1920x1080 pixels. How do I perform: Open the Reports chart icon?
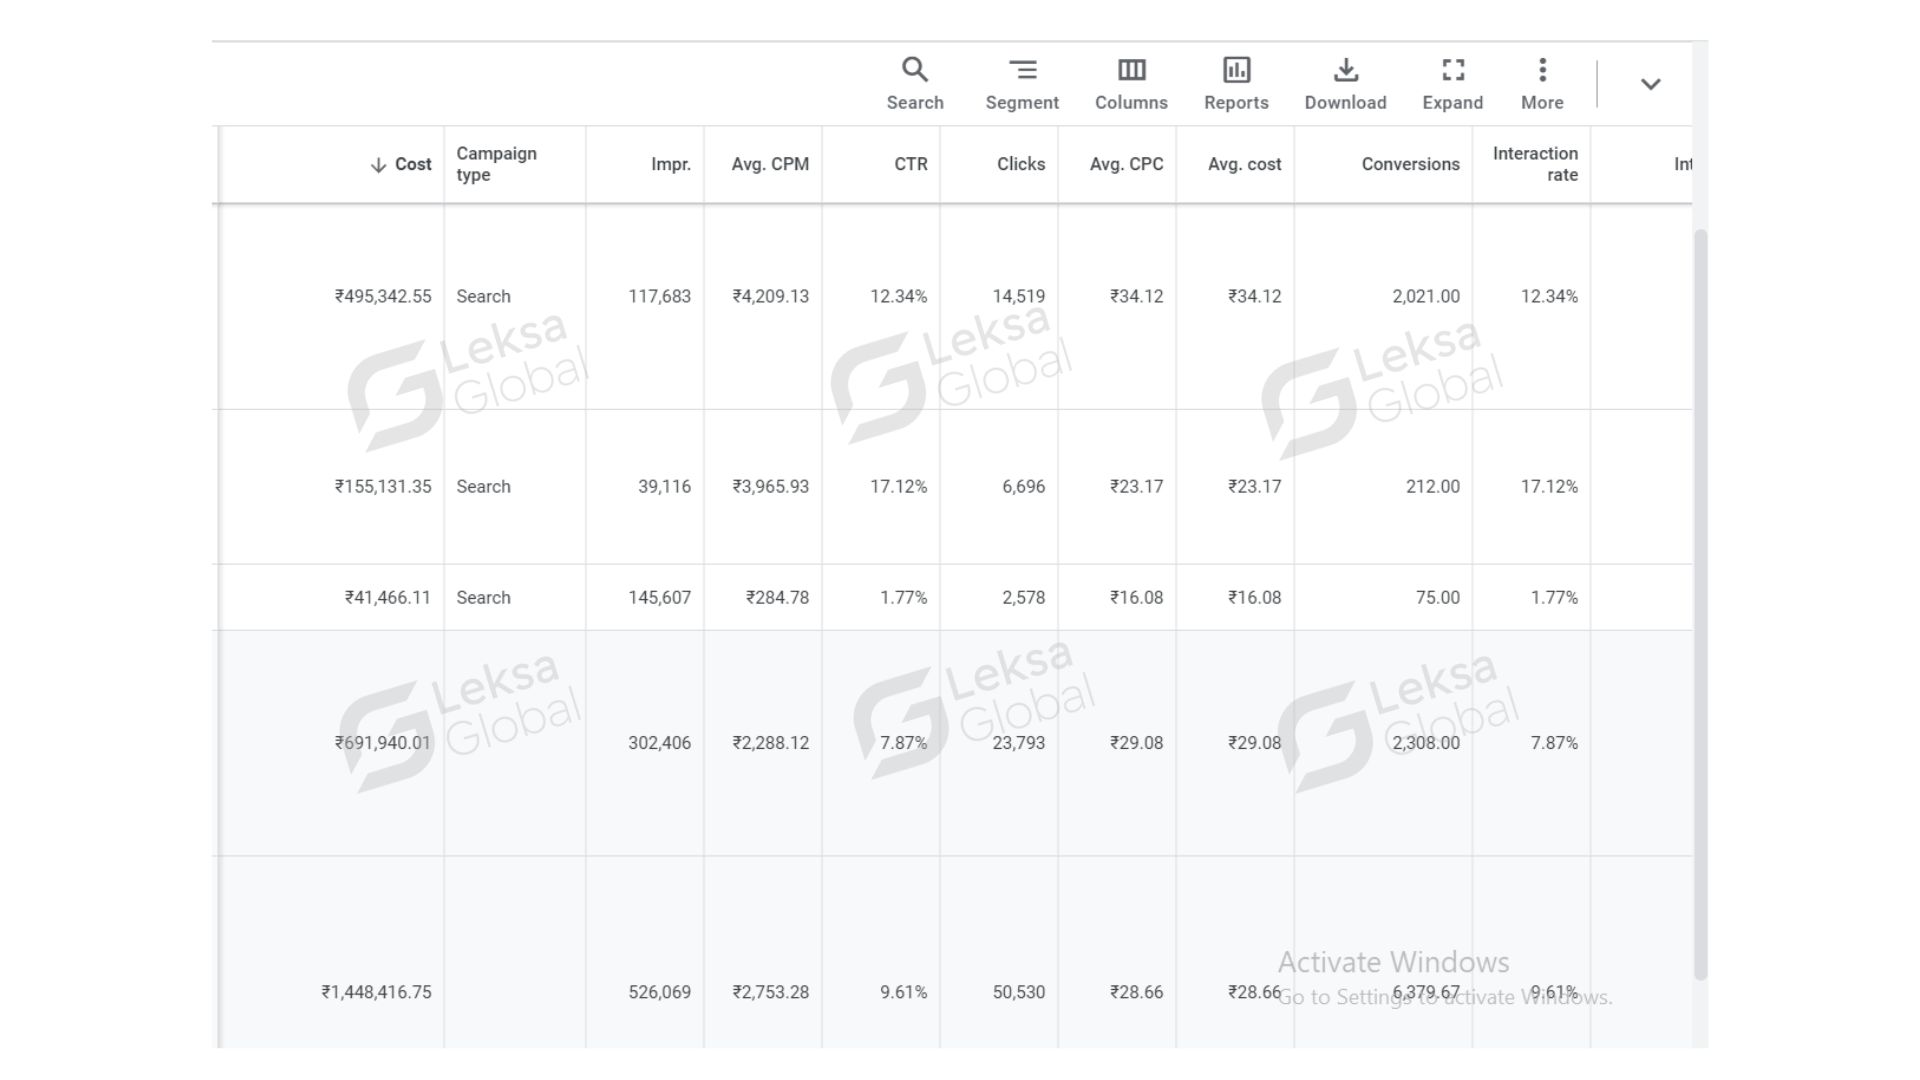[x=1236, y=70]
